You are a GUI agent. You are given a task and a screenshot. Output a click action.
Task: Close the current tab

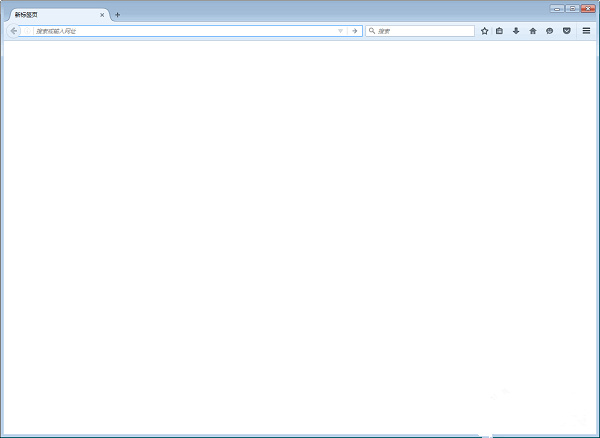102,15
